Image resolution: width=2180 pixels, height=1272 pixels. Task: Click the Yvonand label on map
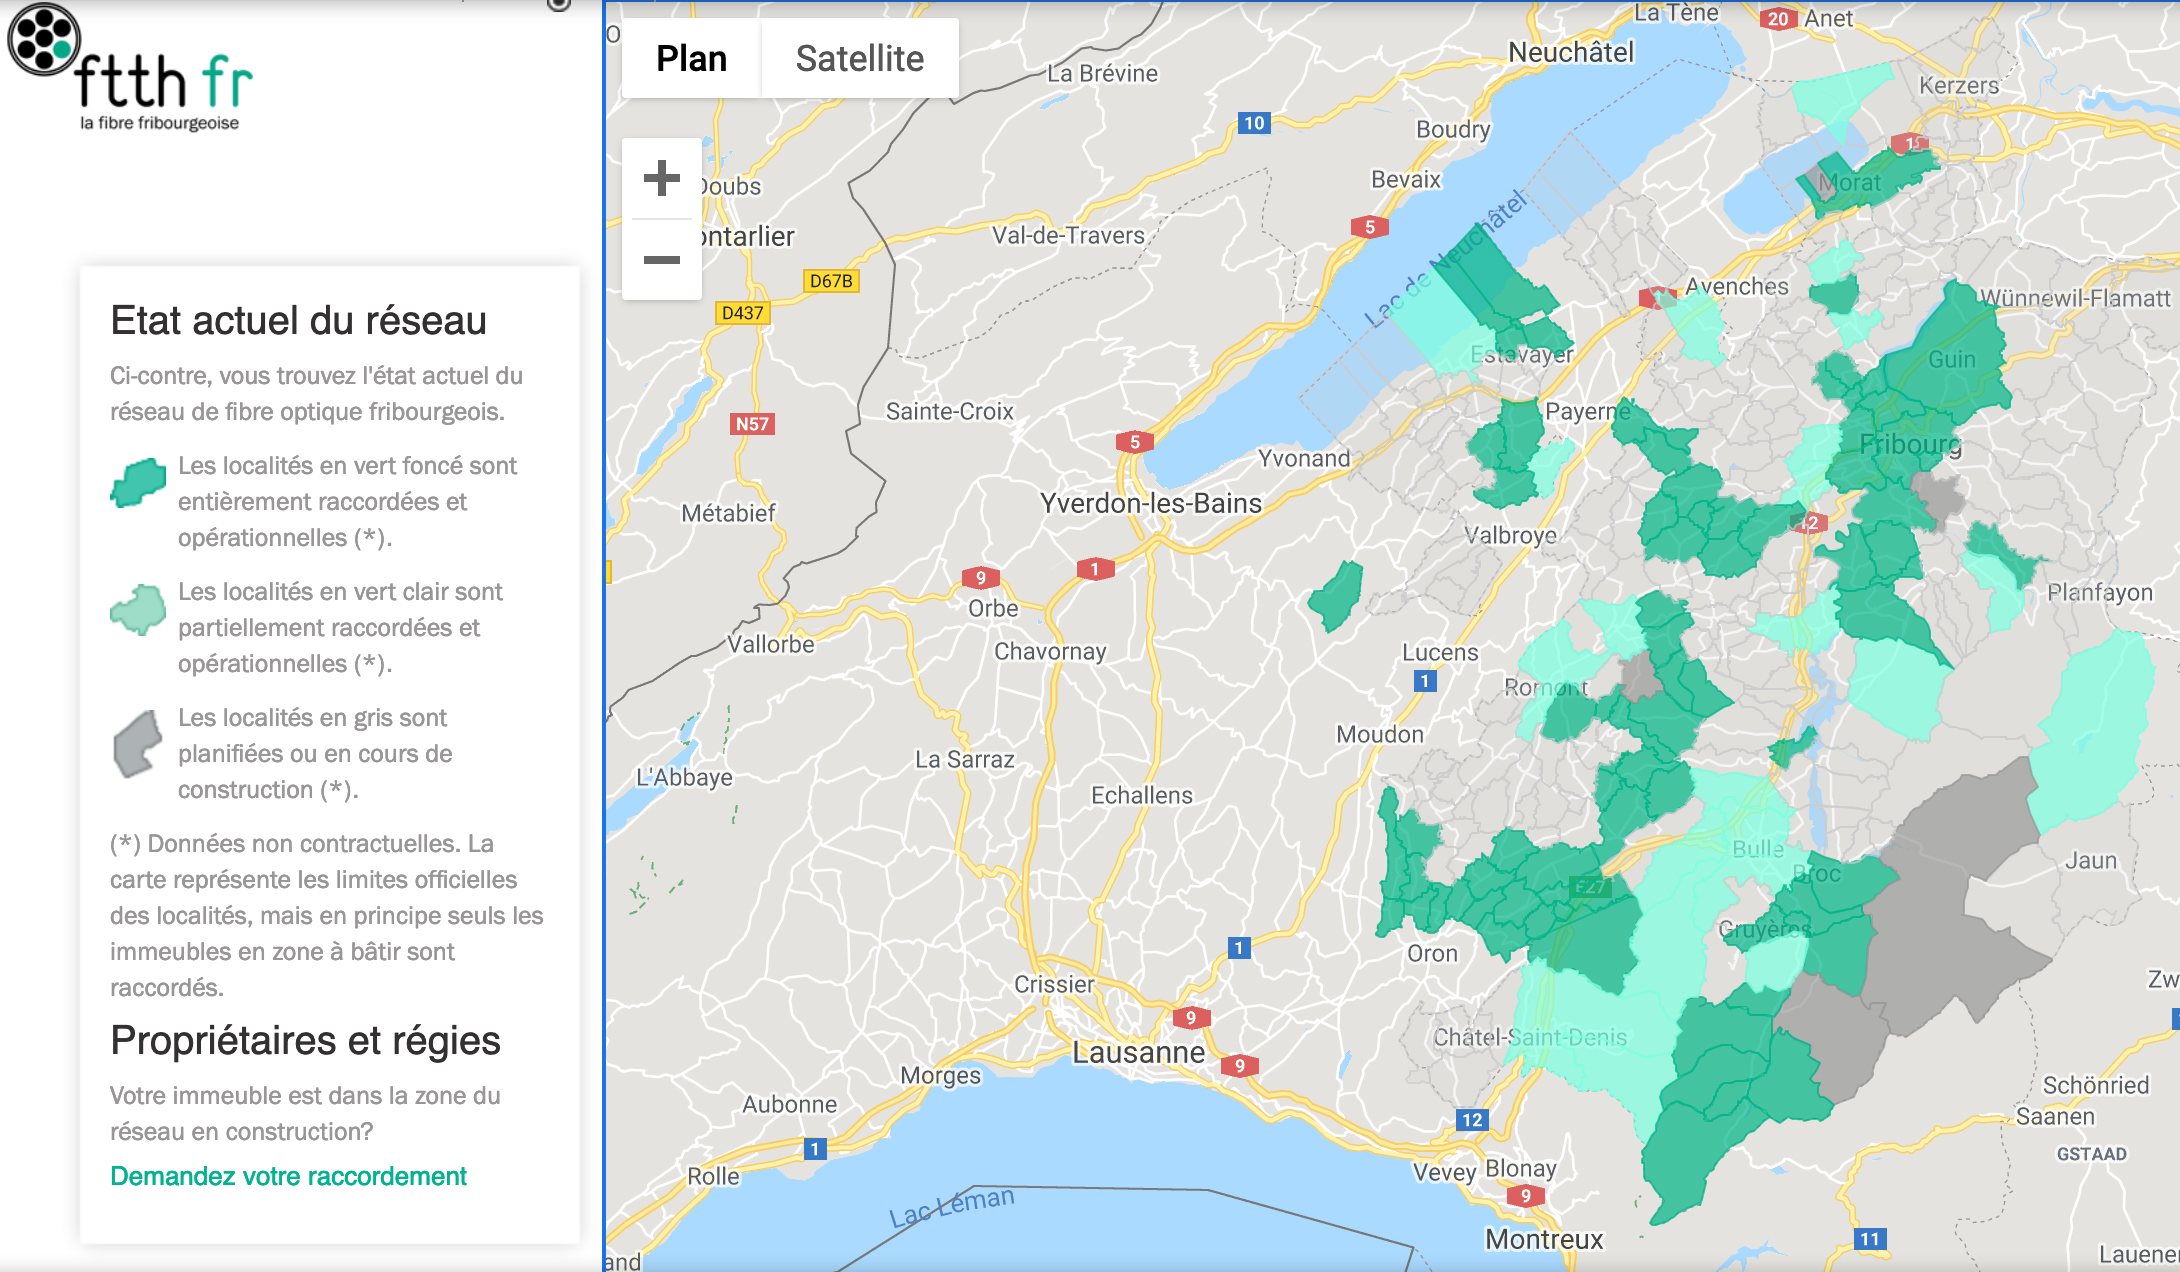pos(1304,458)
